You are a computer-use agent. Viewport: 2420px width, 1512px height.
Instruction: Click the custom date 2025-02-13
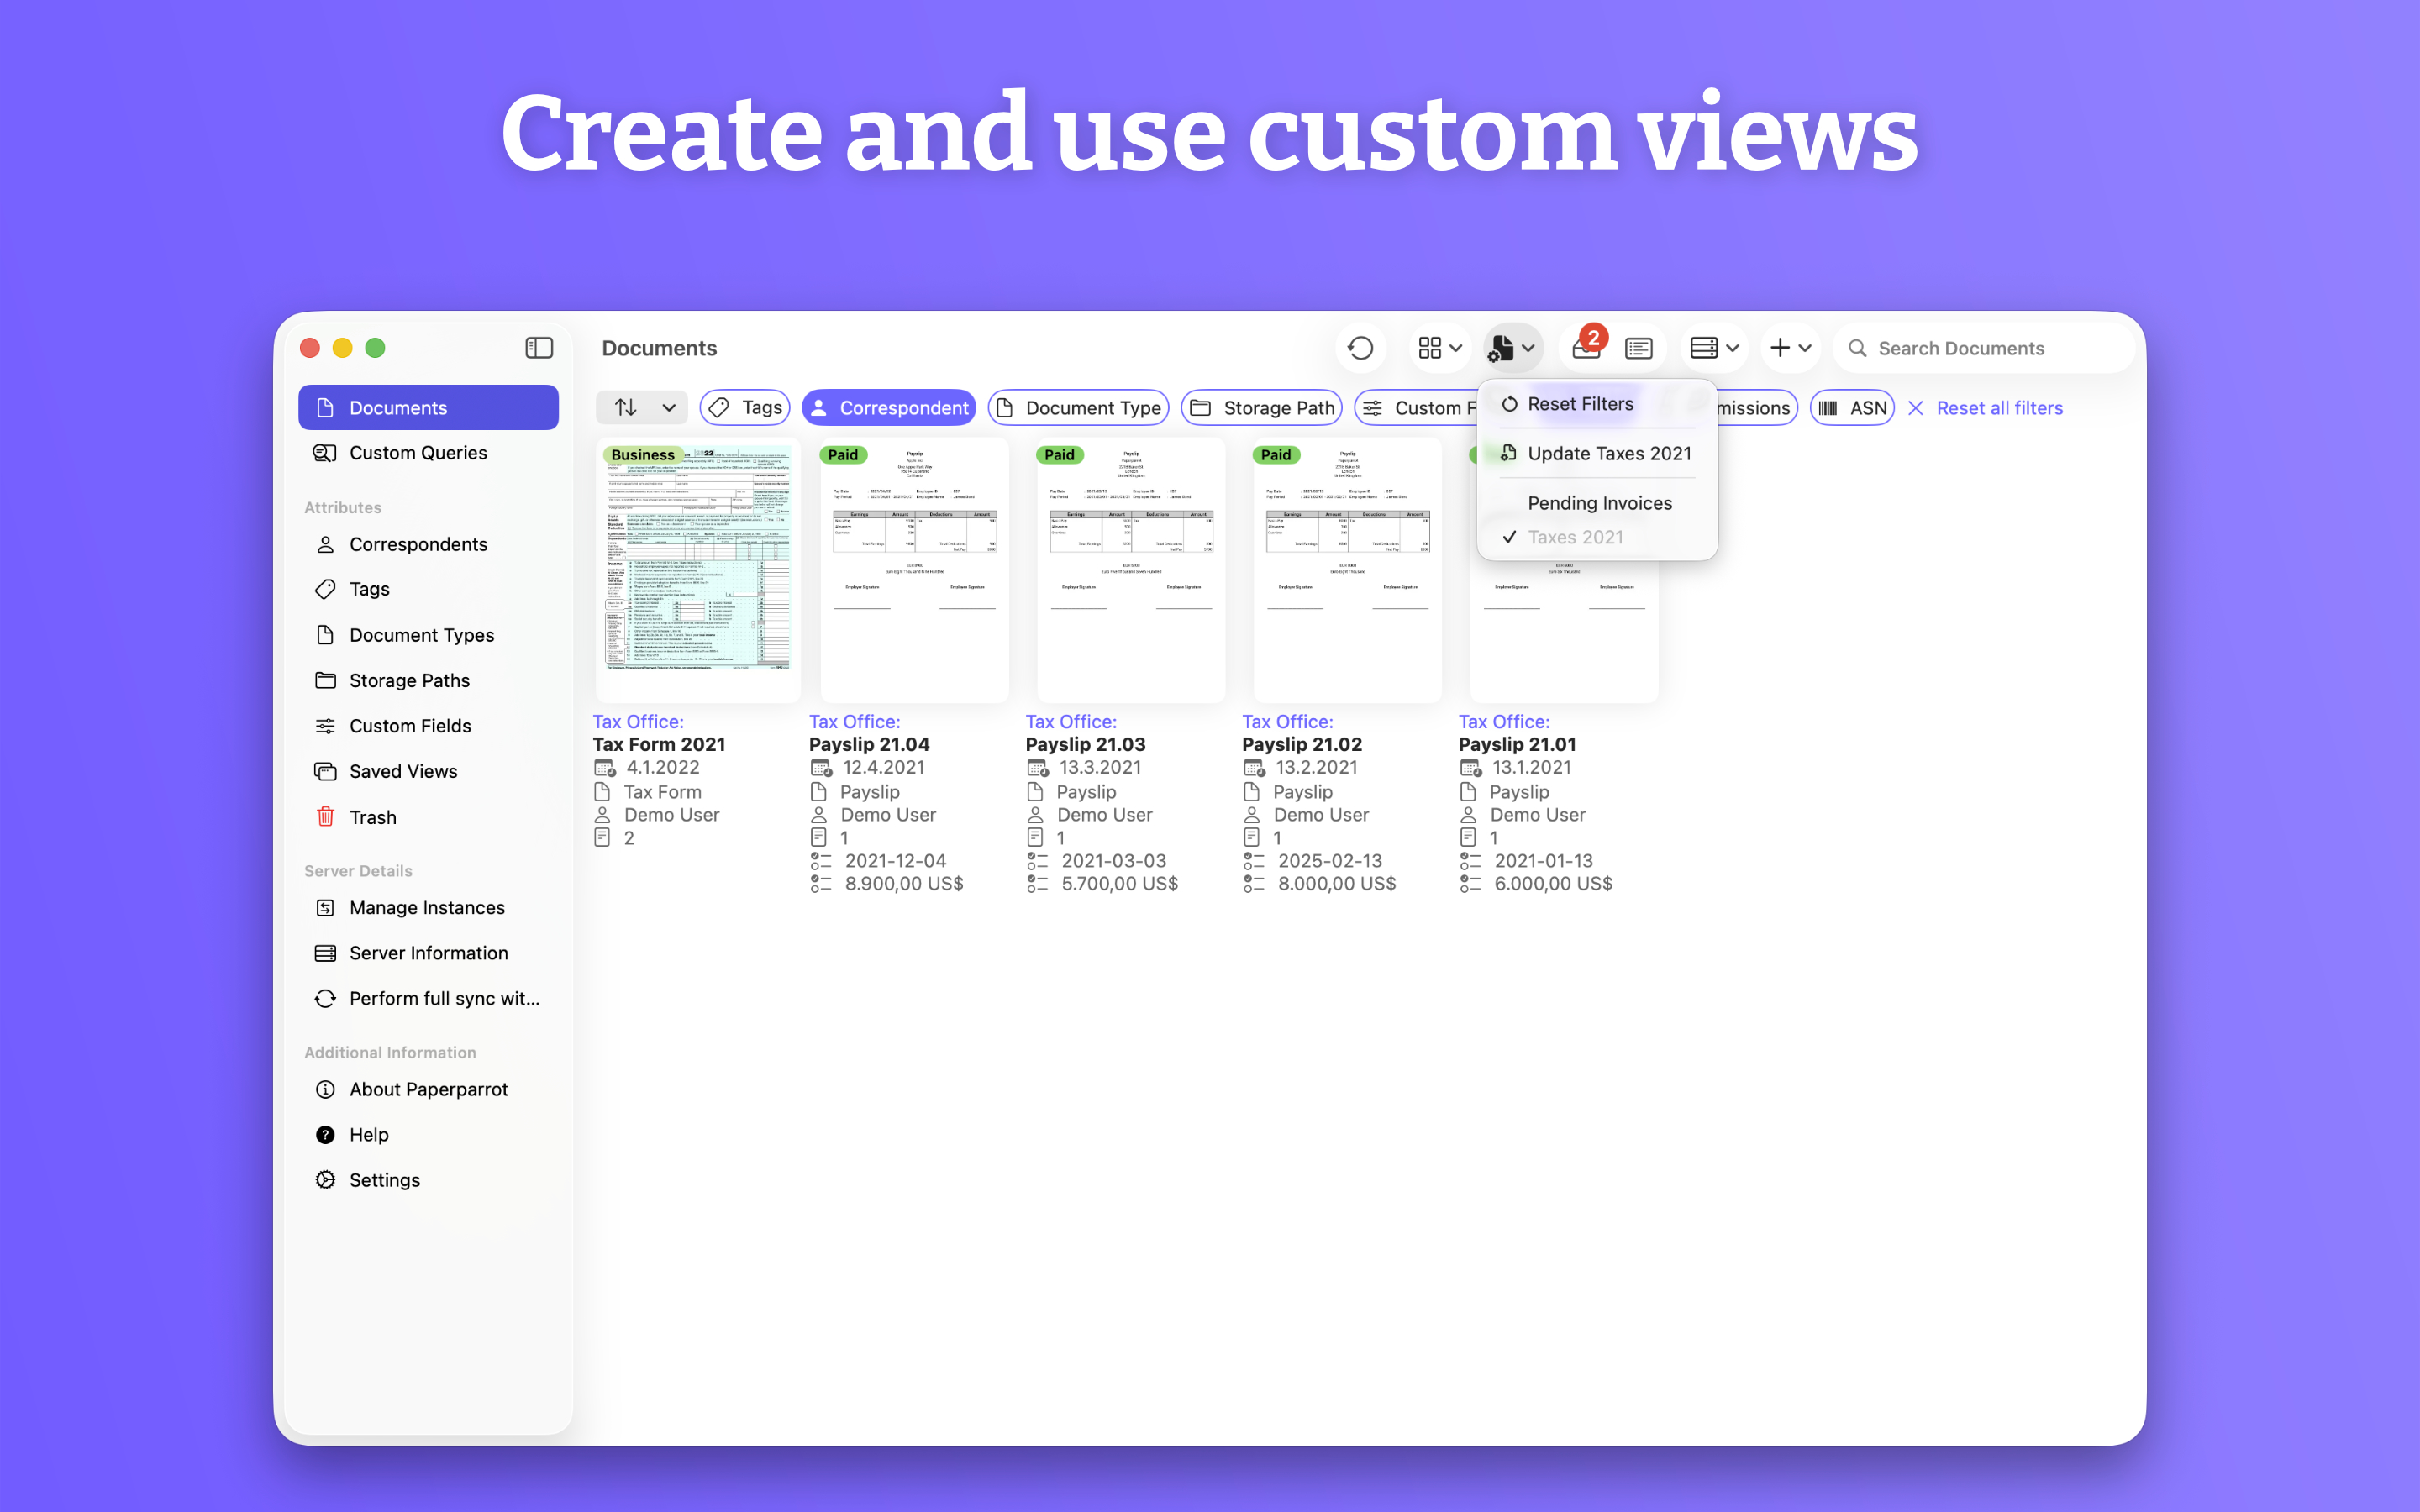pyautogui.click(x=1330, y=860)
